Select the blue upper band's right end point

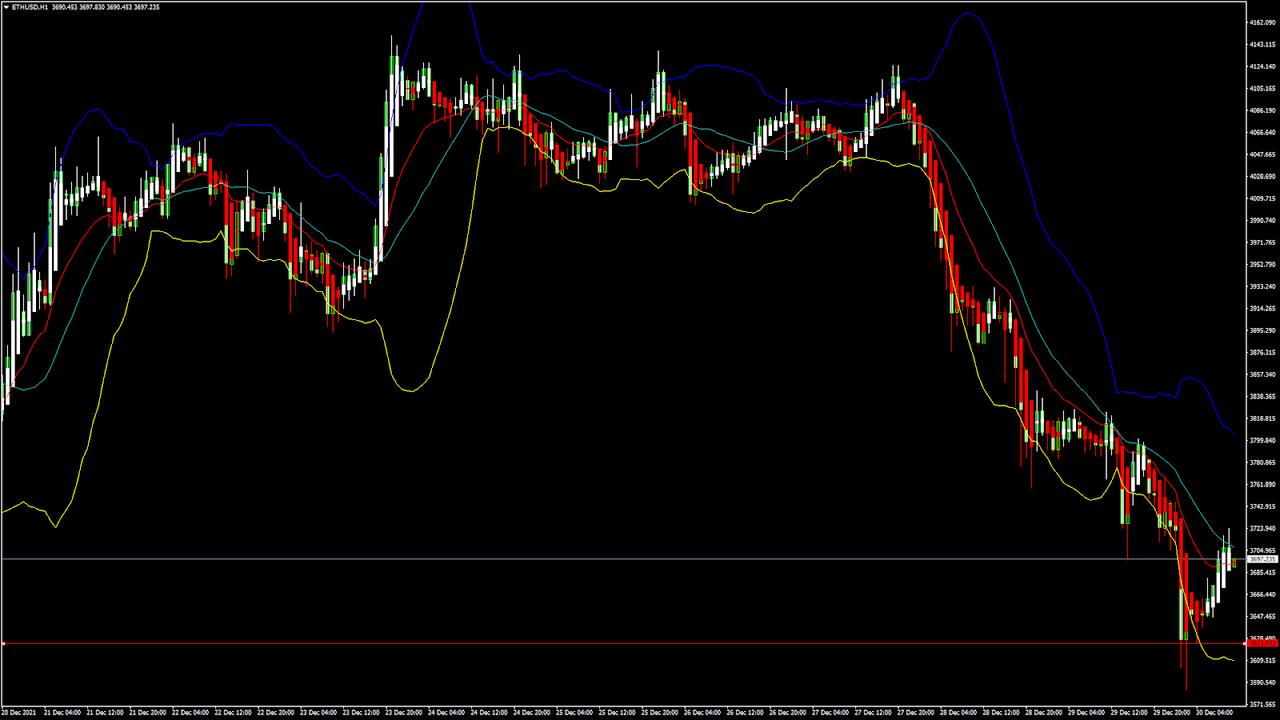pyautogui.click(x=1234, y=434)
